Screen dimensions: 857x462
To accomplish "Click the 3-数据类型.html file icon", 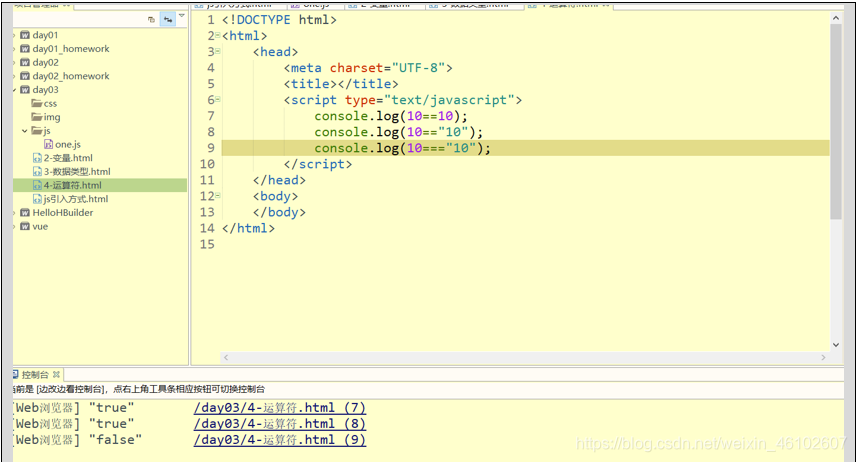I will click(x=38, y=172).
